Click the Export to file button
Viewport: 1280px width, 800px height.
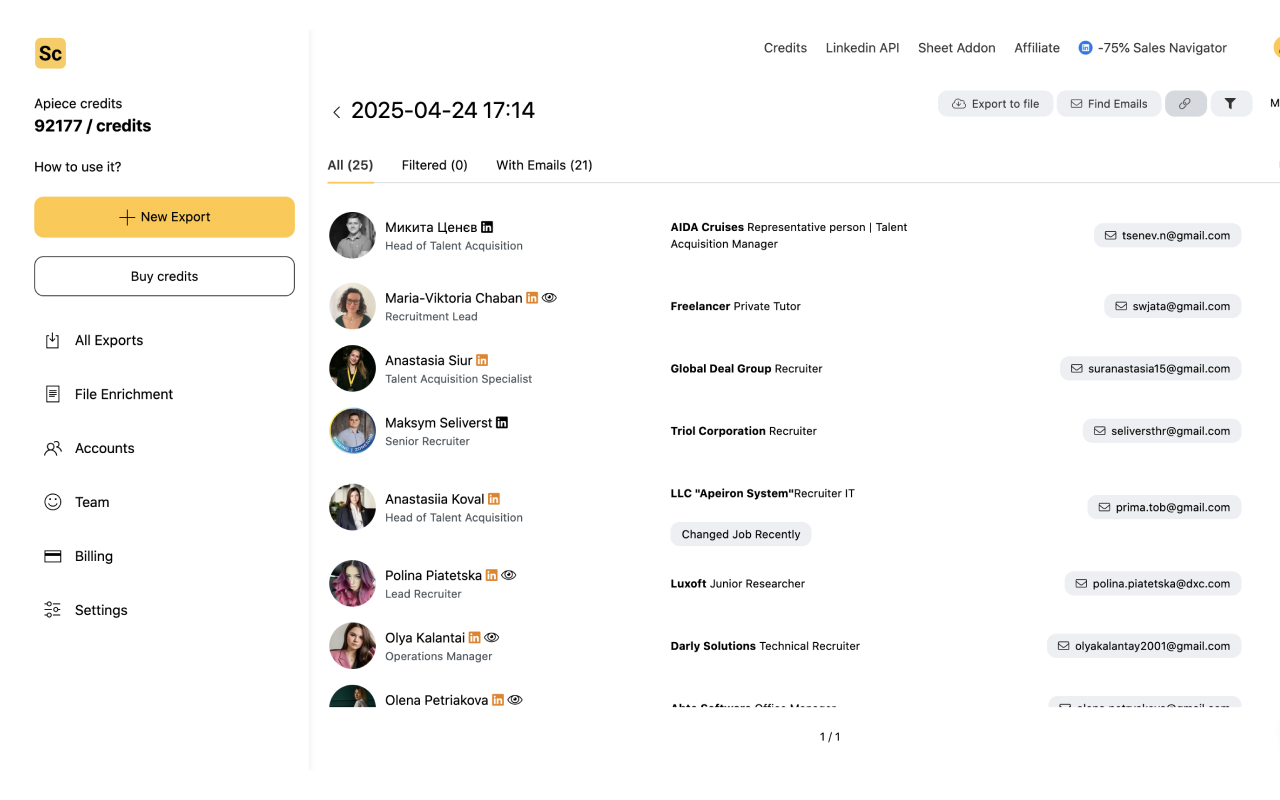(x=995, y=104)
